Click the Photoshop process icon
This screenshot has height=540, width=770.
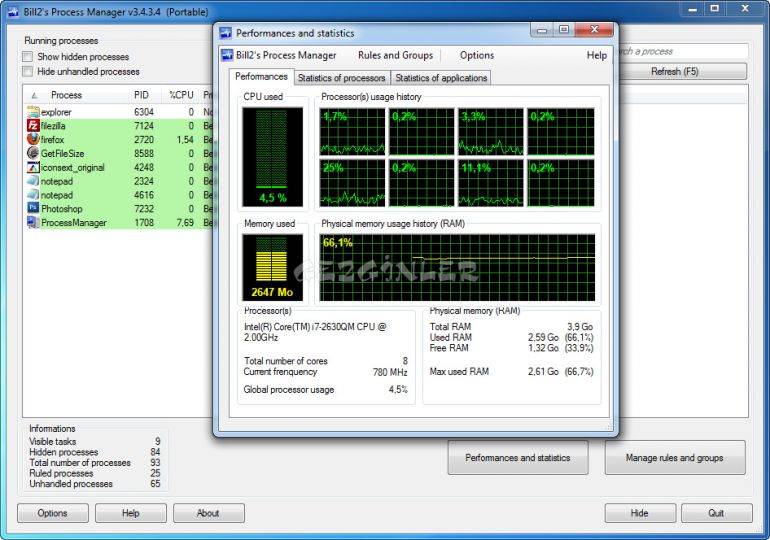coord(33,208)
